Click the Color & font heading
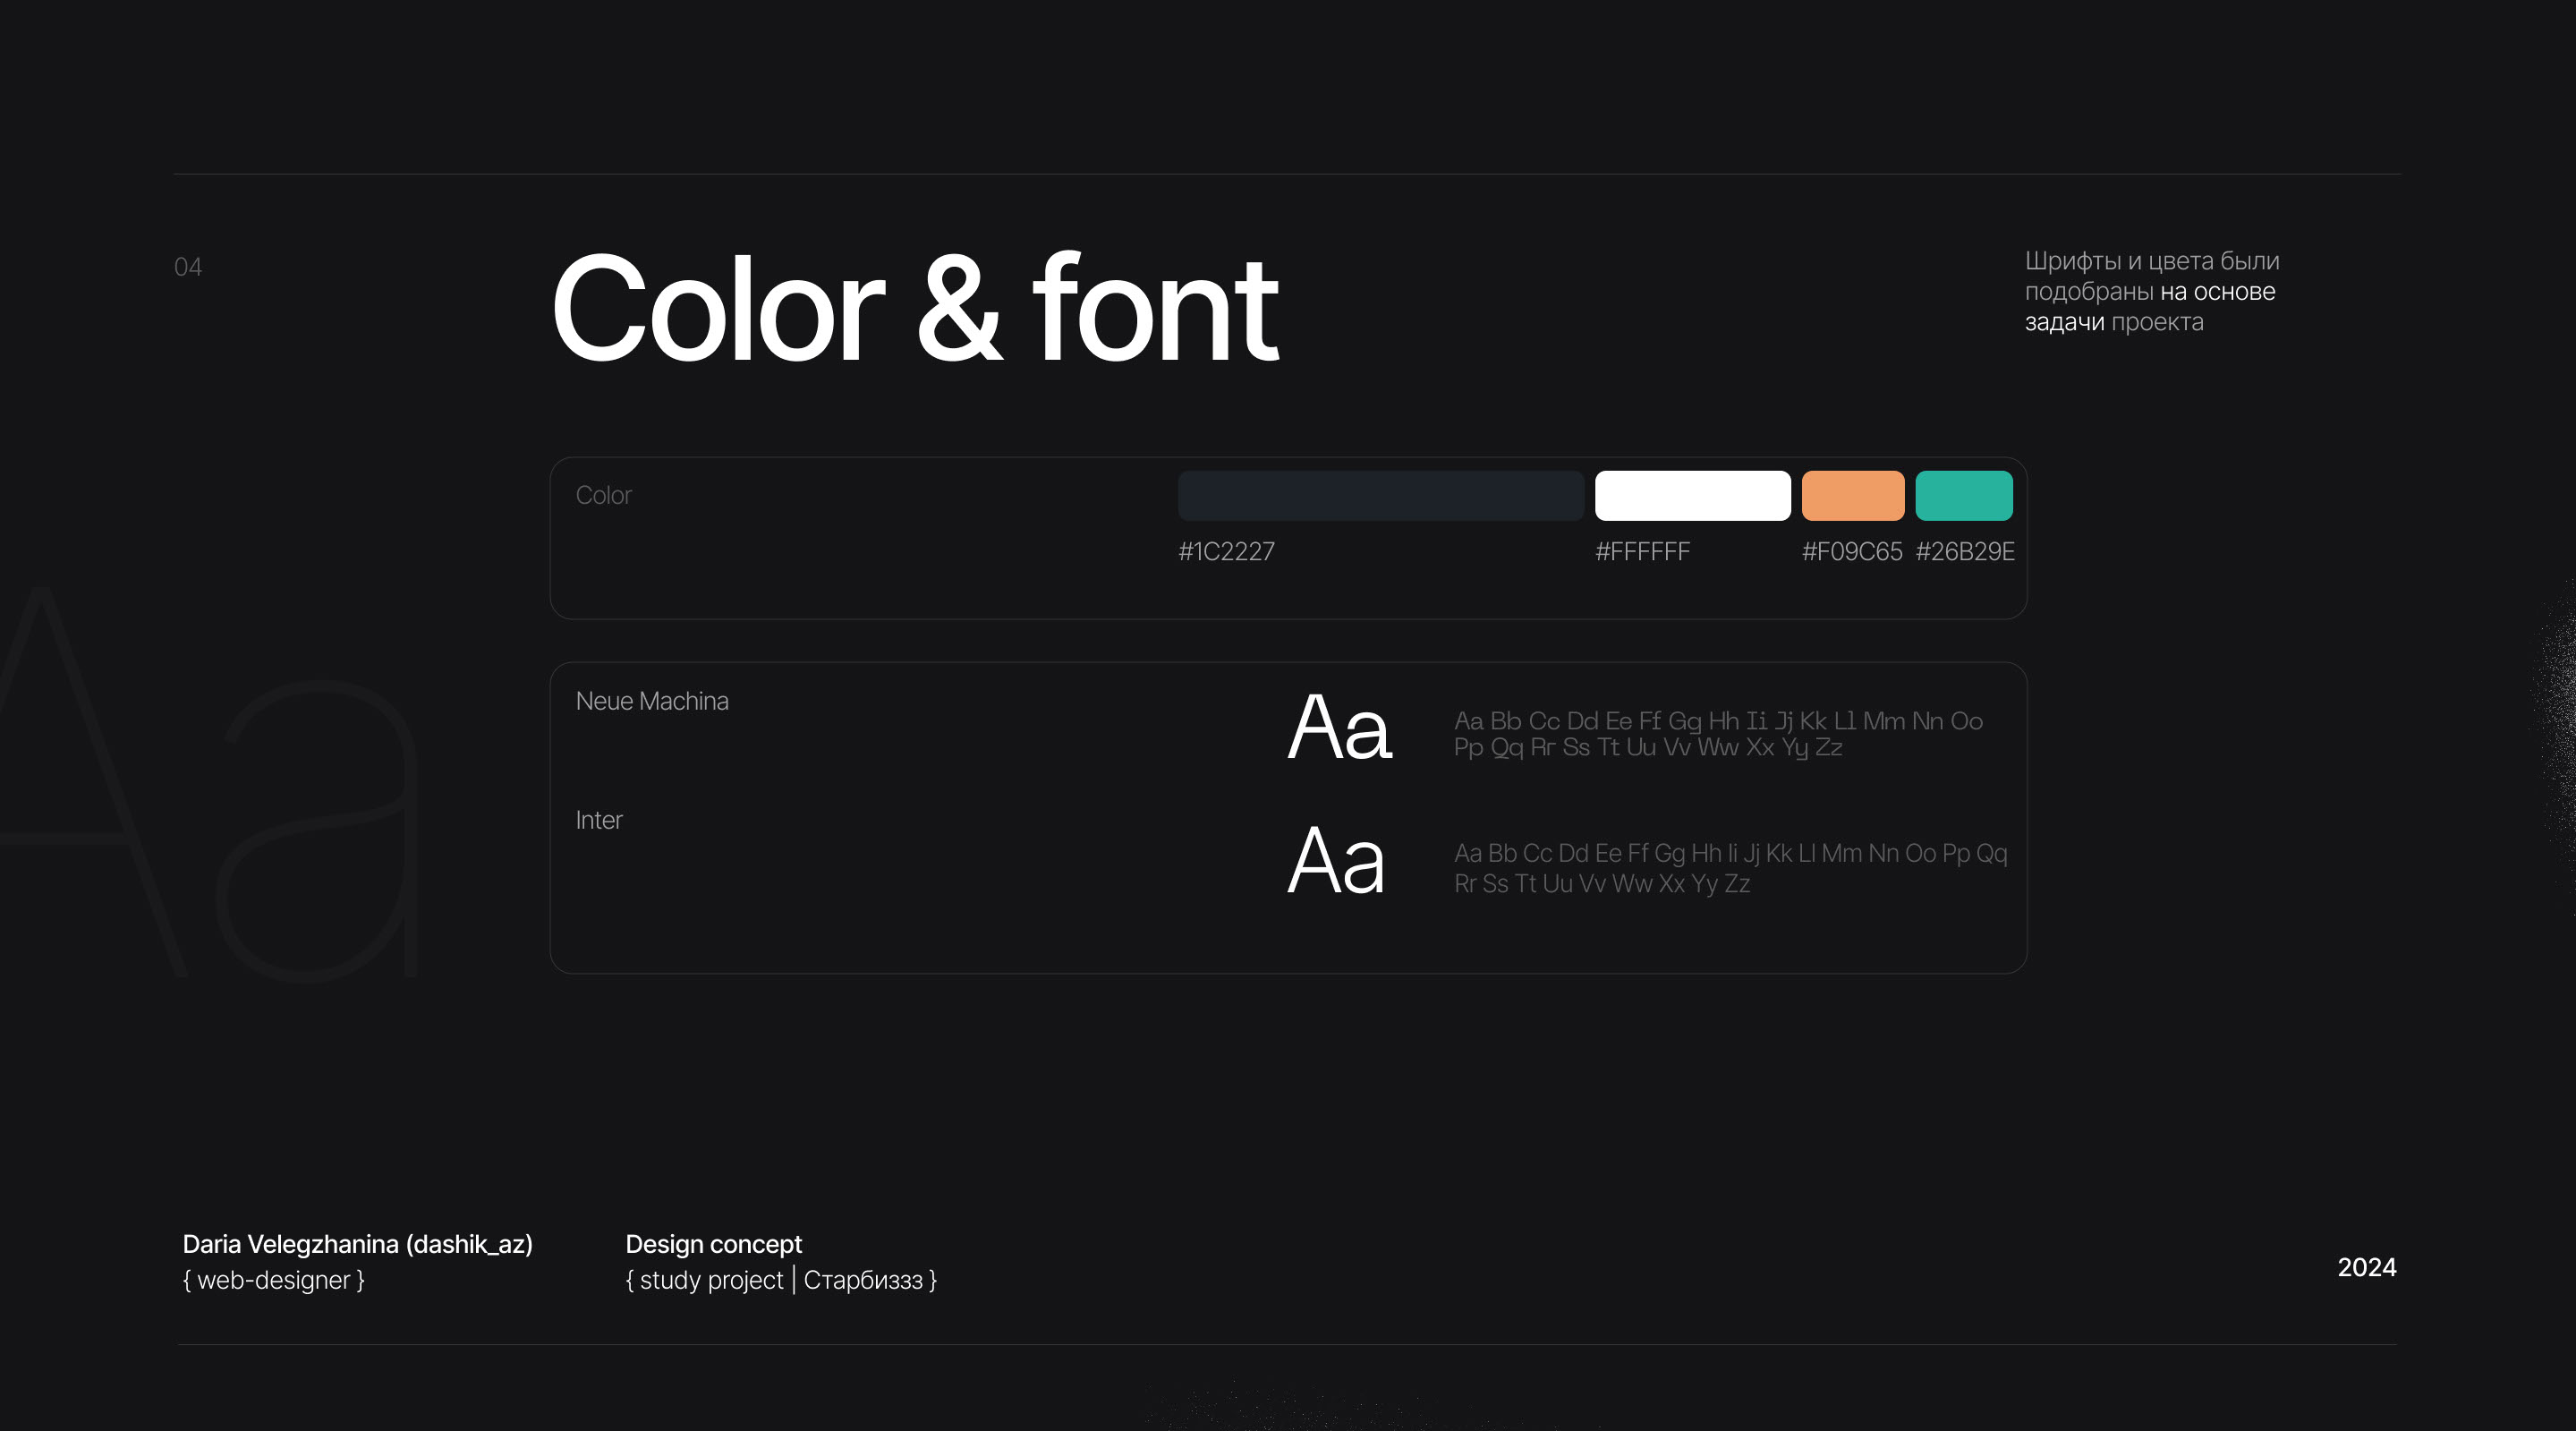Viewport: 2576px width, 1431px height. pos(914,310)
